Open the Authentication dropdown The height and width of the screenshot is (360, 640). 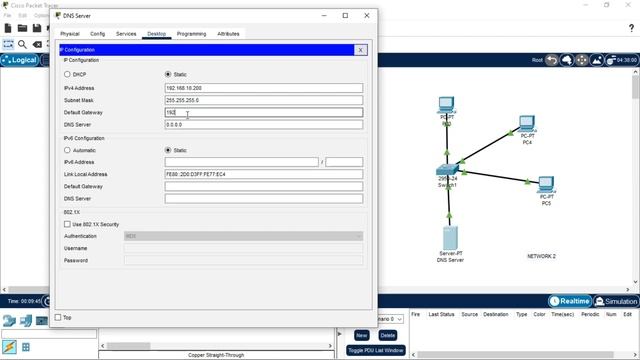[243, 236]
